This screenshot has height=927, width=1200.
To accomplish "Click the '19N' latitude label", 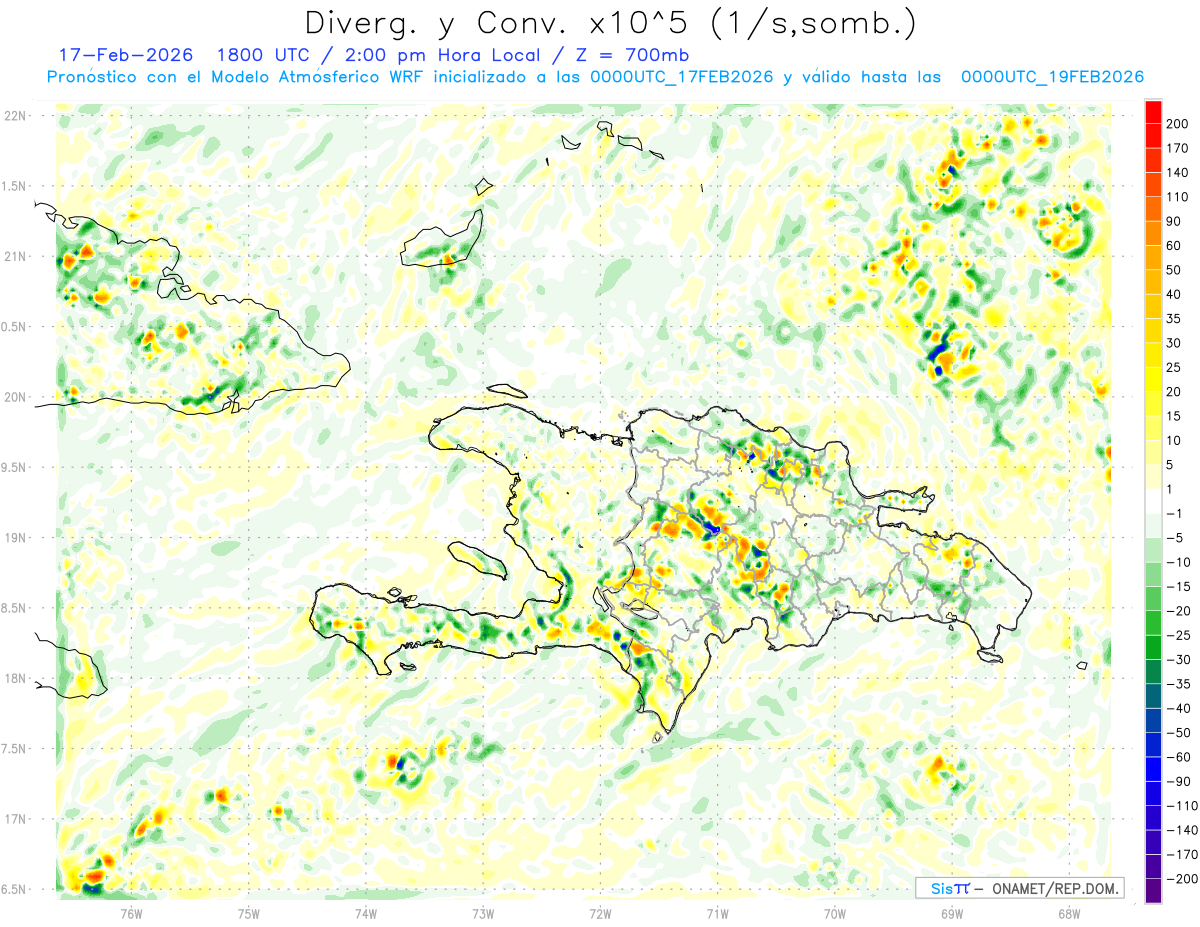I will coord(15,538).
